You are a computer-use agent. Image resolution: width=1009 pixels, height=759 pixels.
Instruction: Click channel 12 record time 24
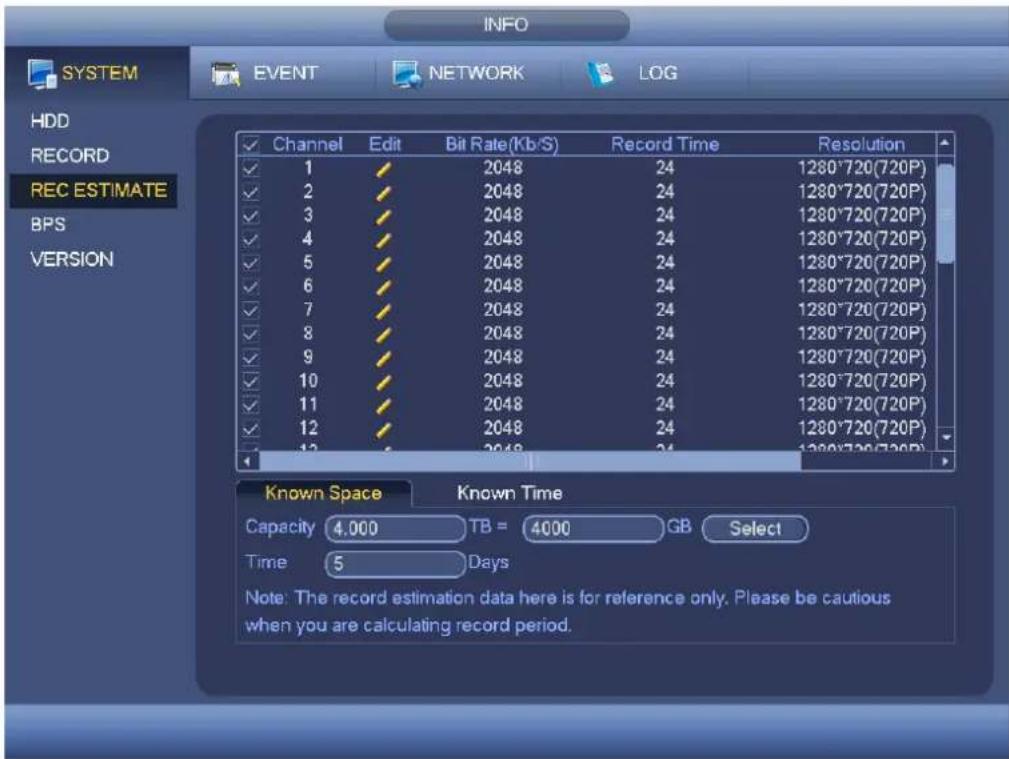point(665,429)
